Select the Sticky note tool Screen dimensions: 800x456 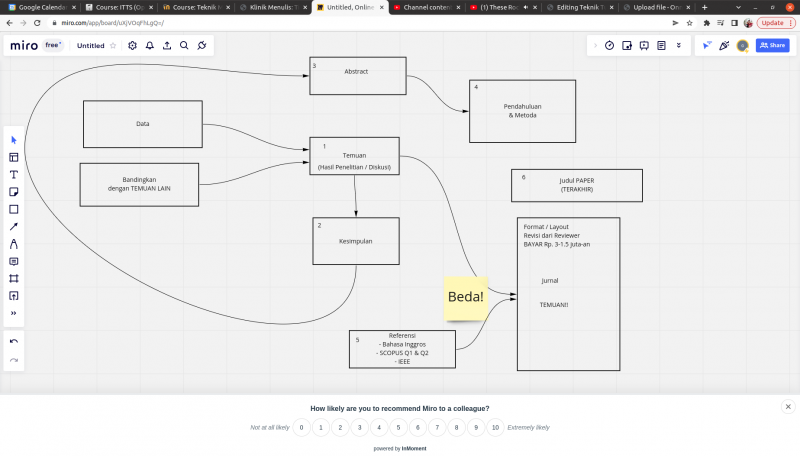14,192
